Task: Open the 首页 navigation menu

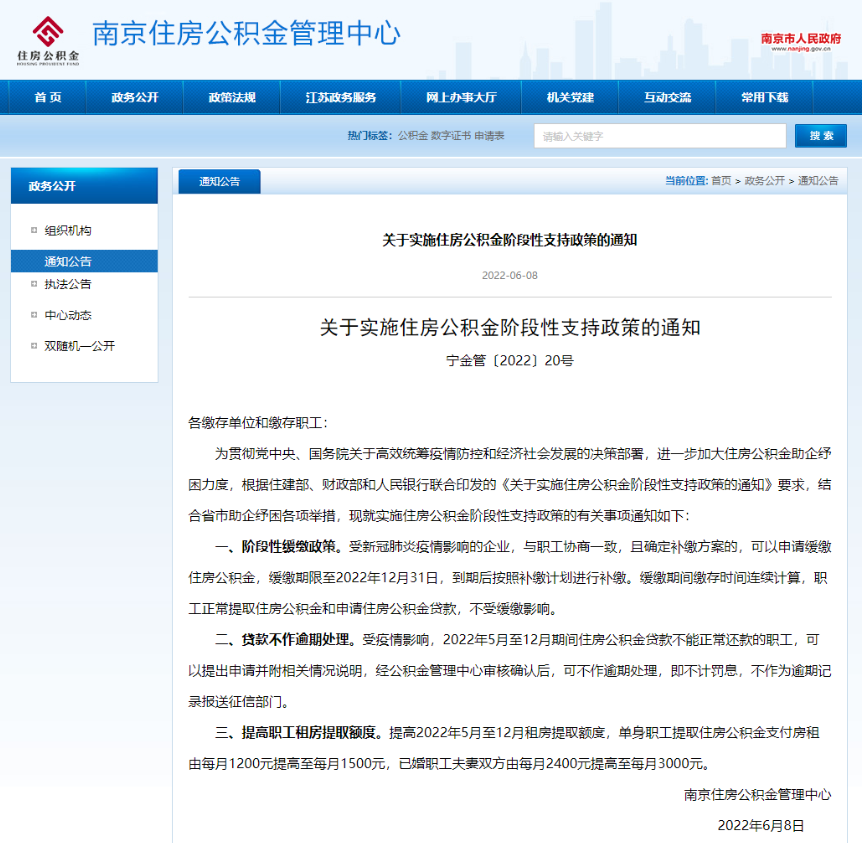Action: pyautogui.click(x=47, y=98)
